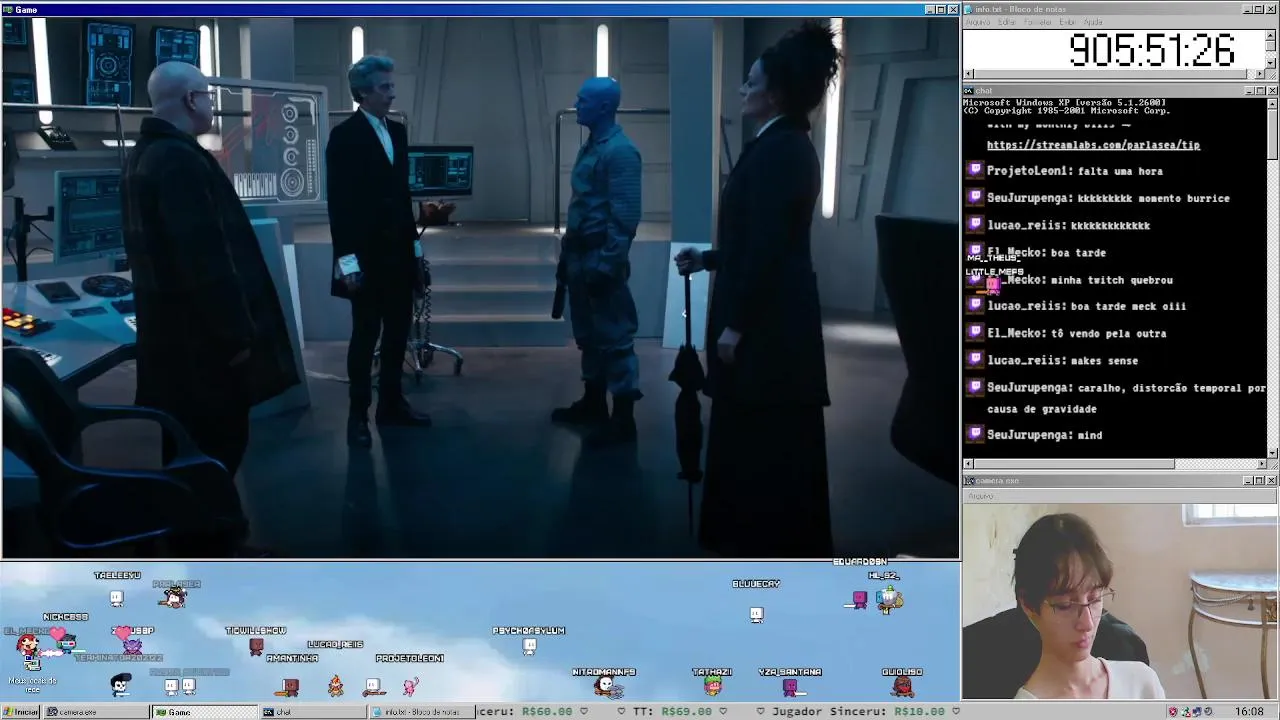This screenshot has width=1280, height=720.
Task: Click the Twitch badge beside El_Mecko boa tarde
Action: tap(975, 252)
